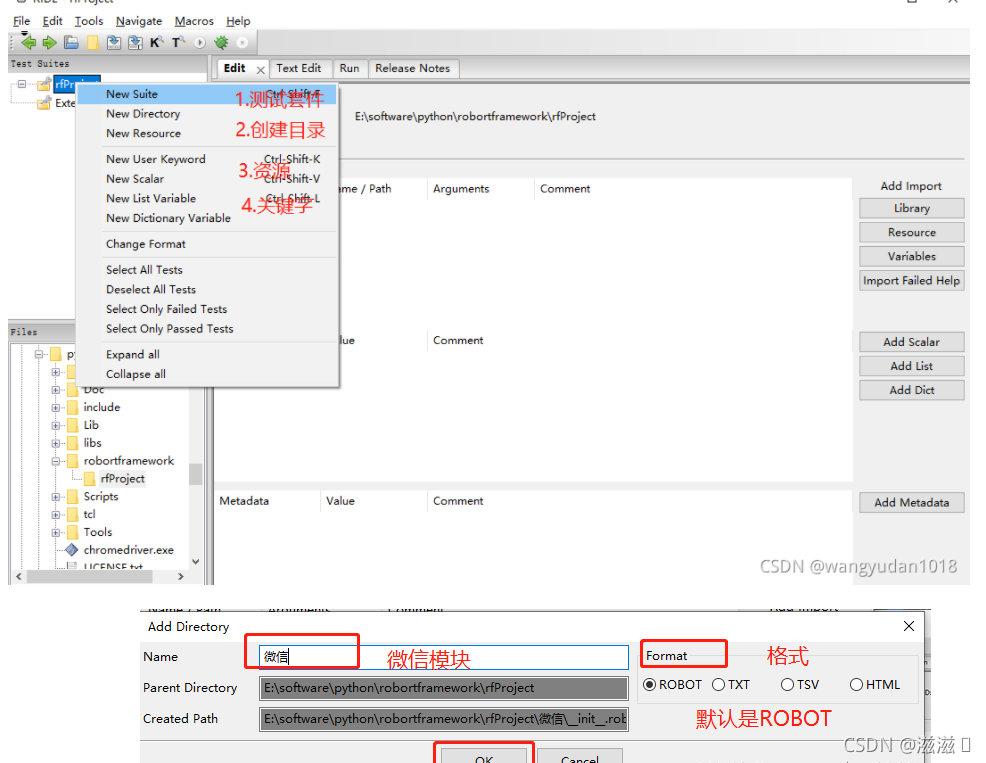Click the Open Directory folder icon
Image resolution: width=986 pixels, height=763 pixels.
pyautogui.click(x=92, y=42)
